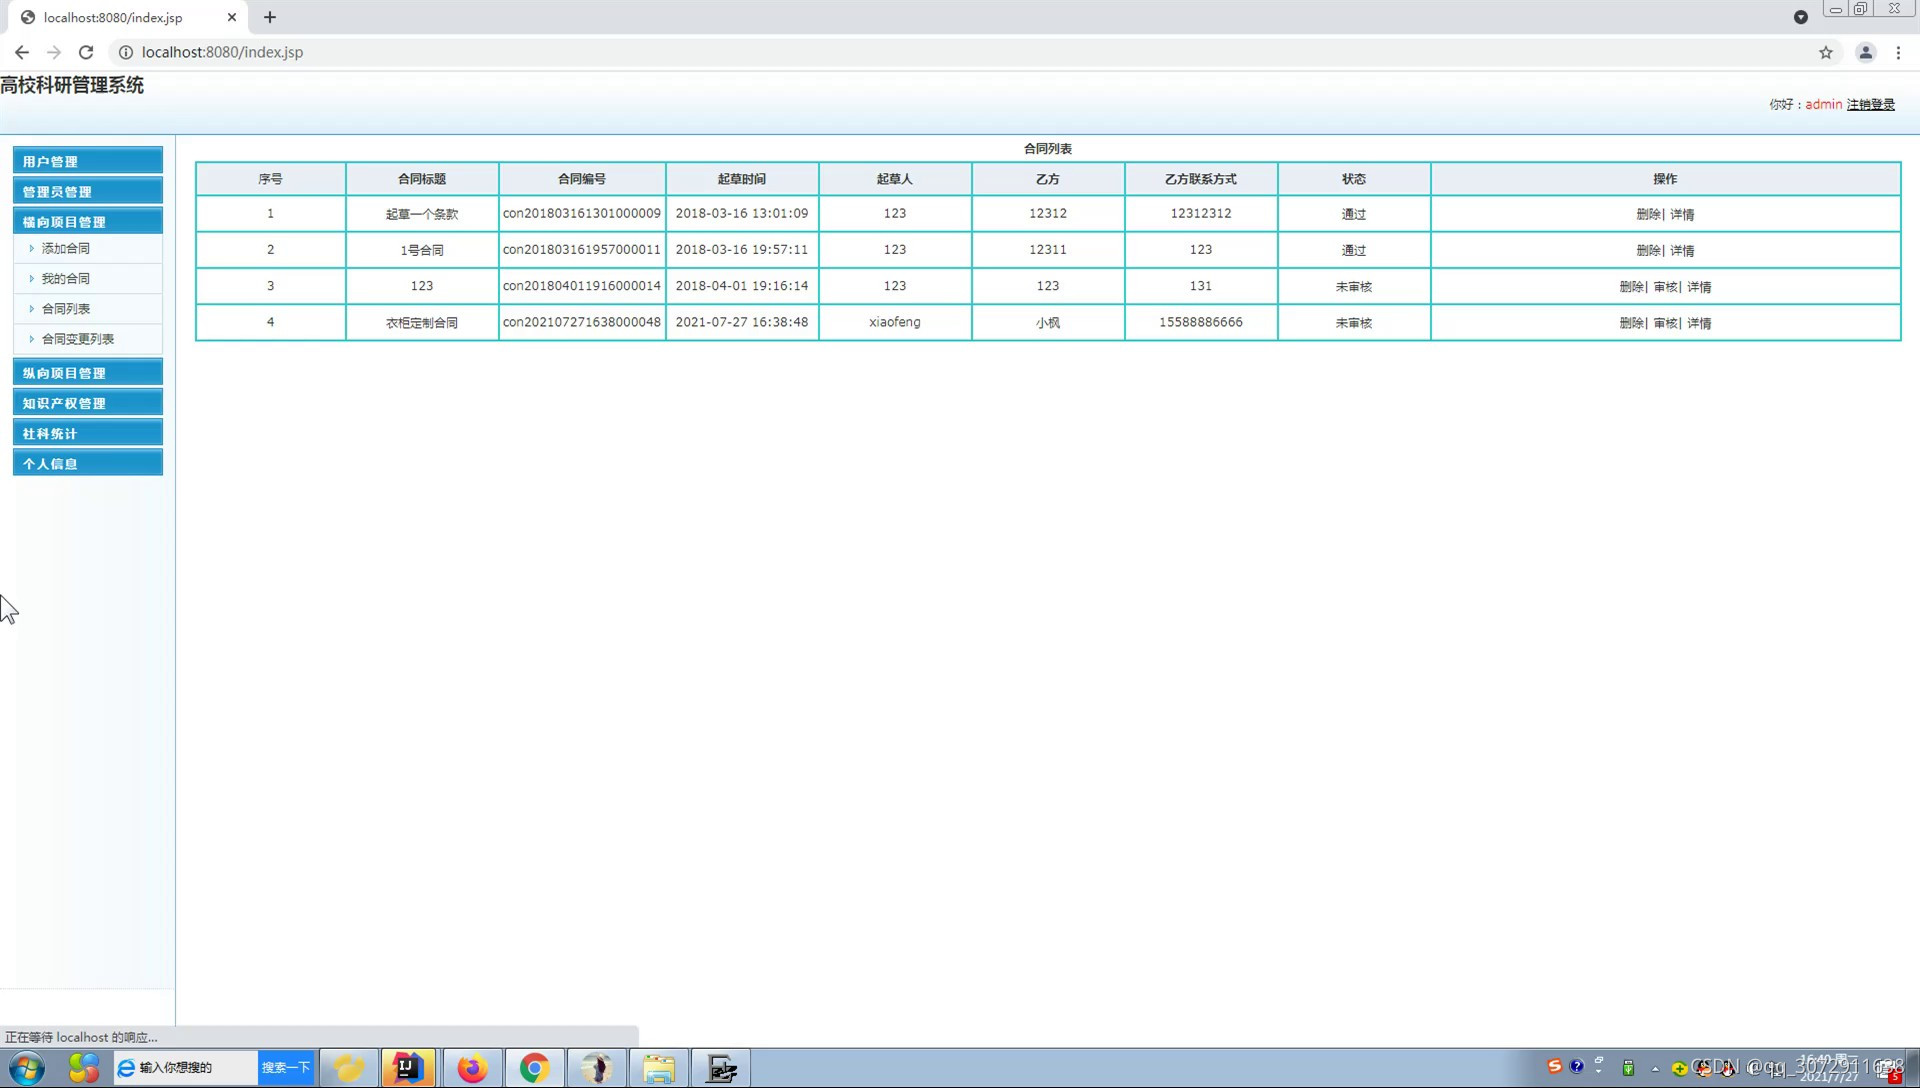Expand the 知识产权管理 menu section
The width and height of the screenshot is (1920, 1088).
point(88,403)
